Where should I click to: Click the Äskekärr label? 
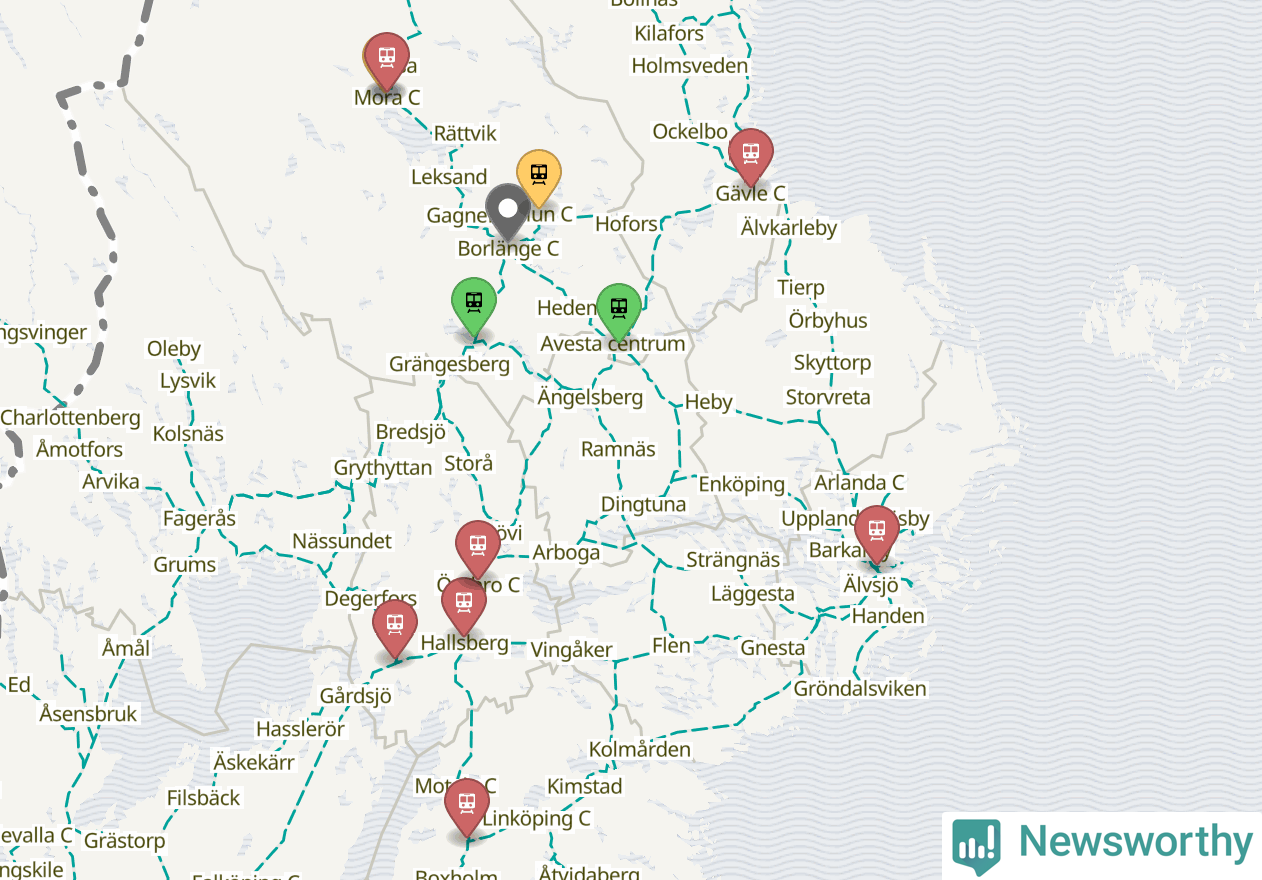(x=254, y=763)
